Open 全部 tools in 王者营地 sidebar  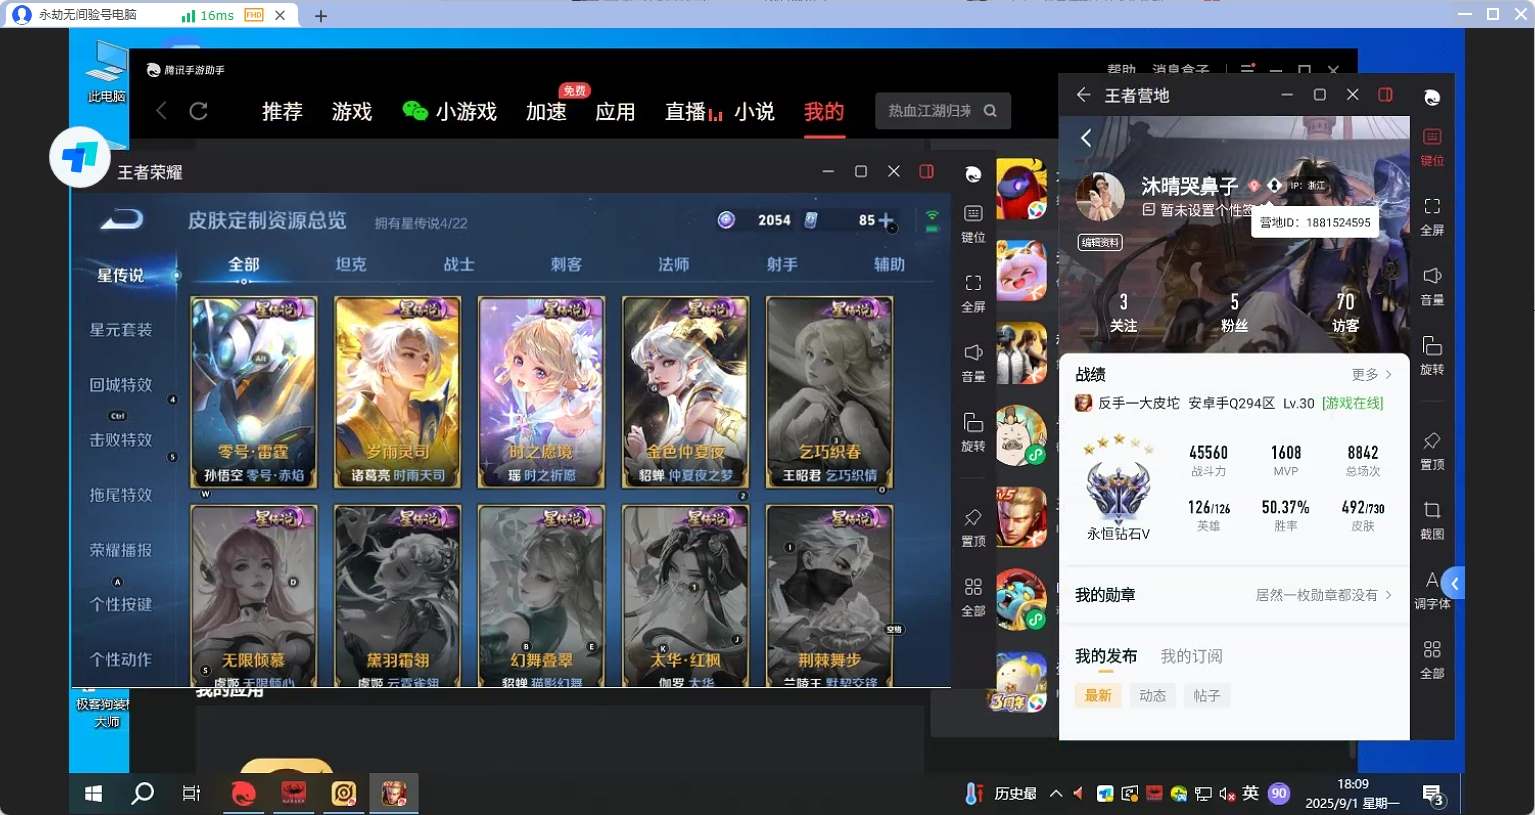pos(1432,660)
